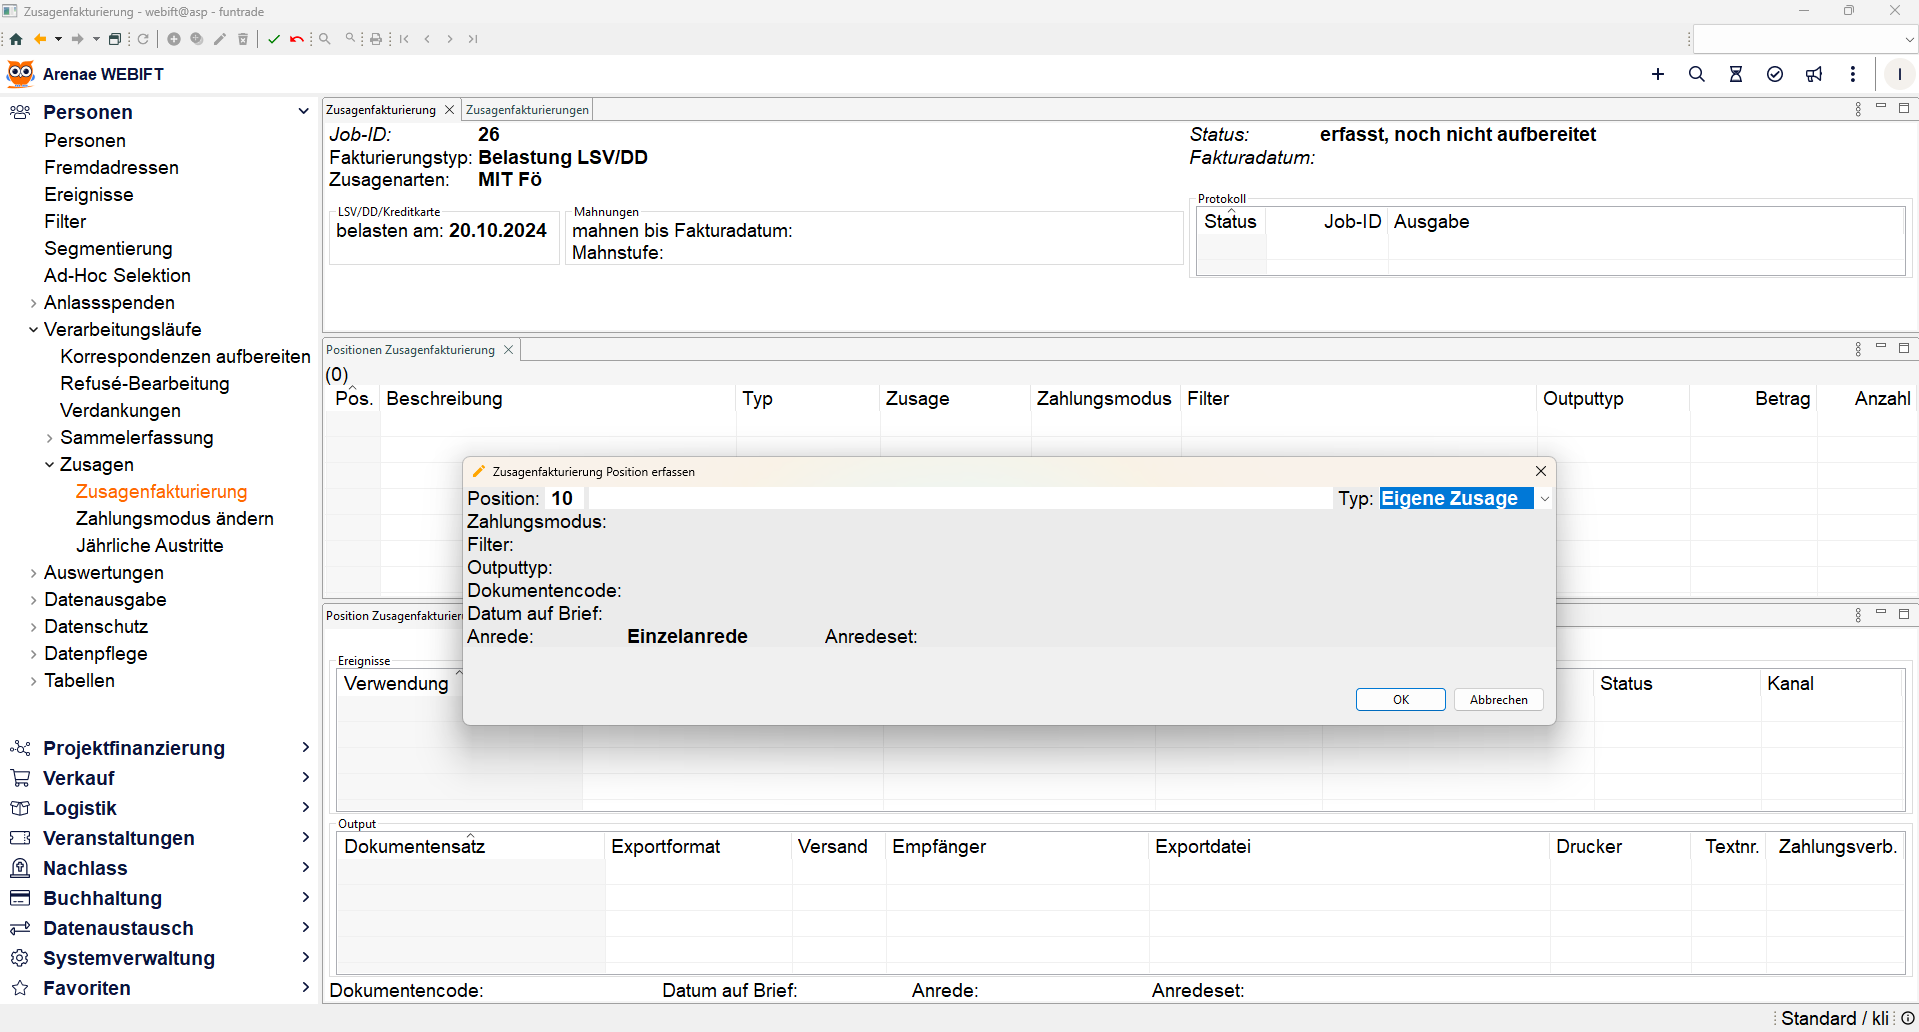The height and width of the screenshot is (1032, 1919).
Task: Click the red undo arrow icon
Action: click(297, 39)
